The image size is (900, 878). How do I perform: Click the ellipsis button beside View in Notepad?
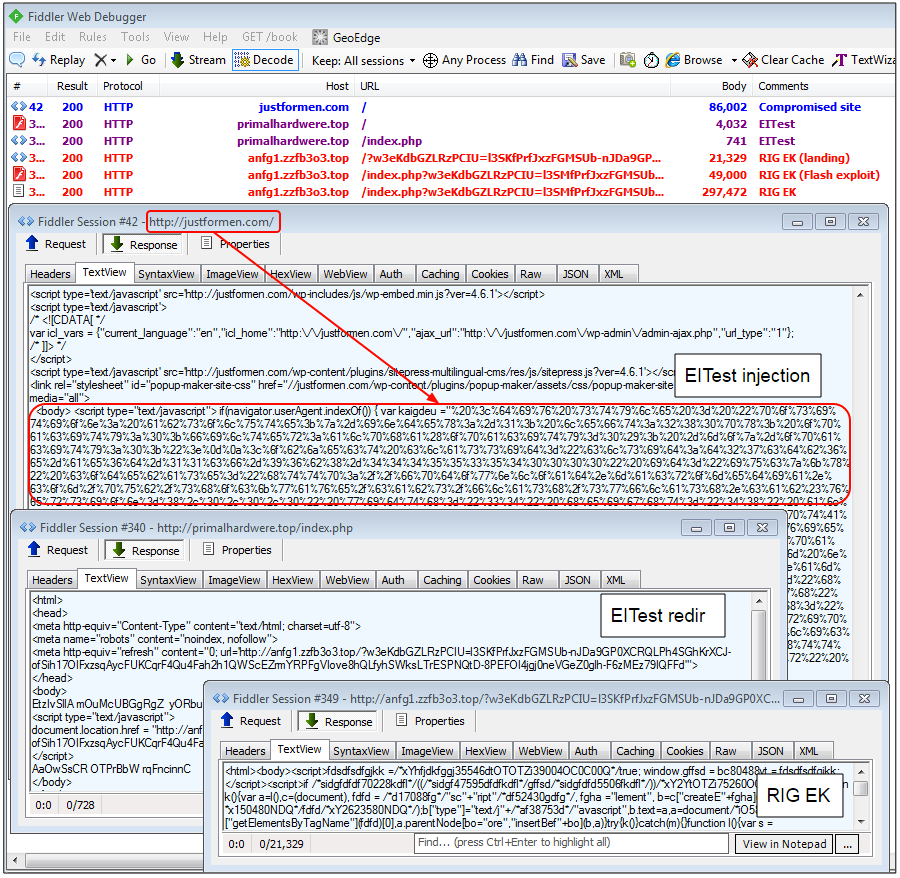tap(847, 844)
